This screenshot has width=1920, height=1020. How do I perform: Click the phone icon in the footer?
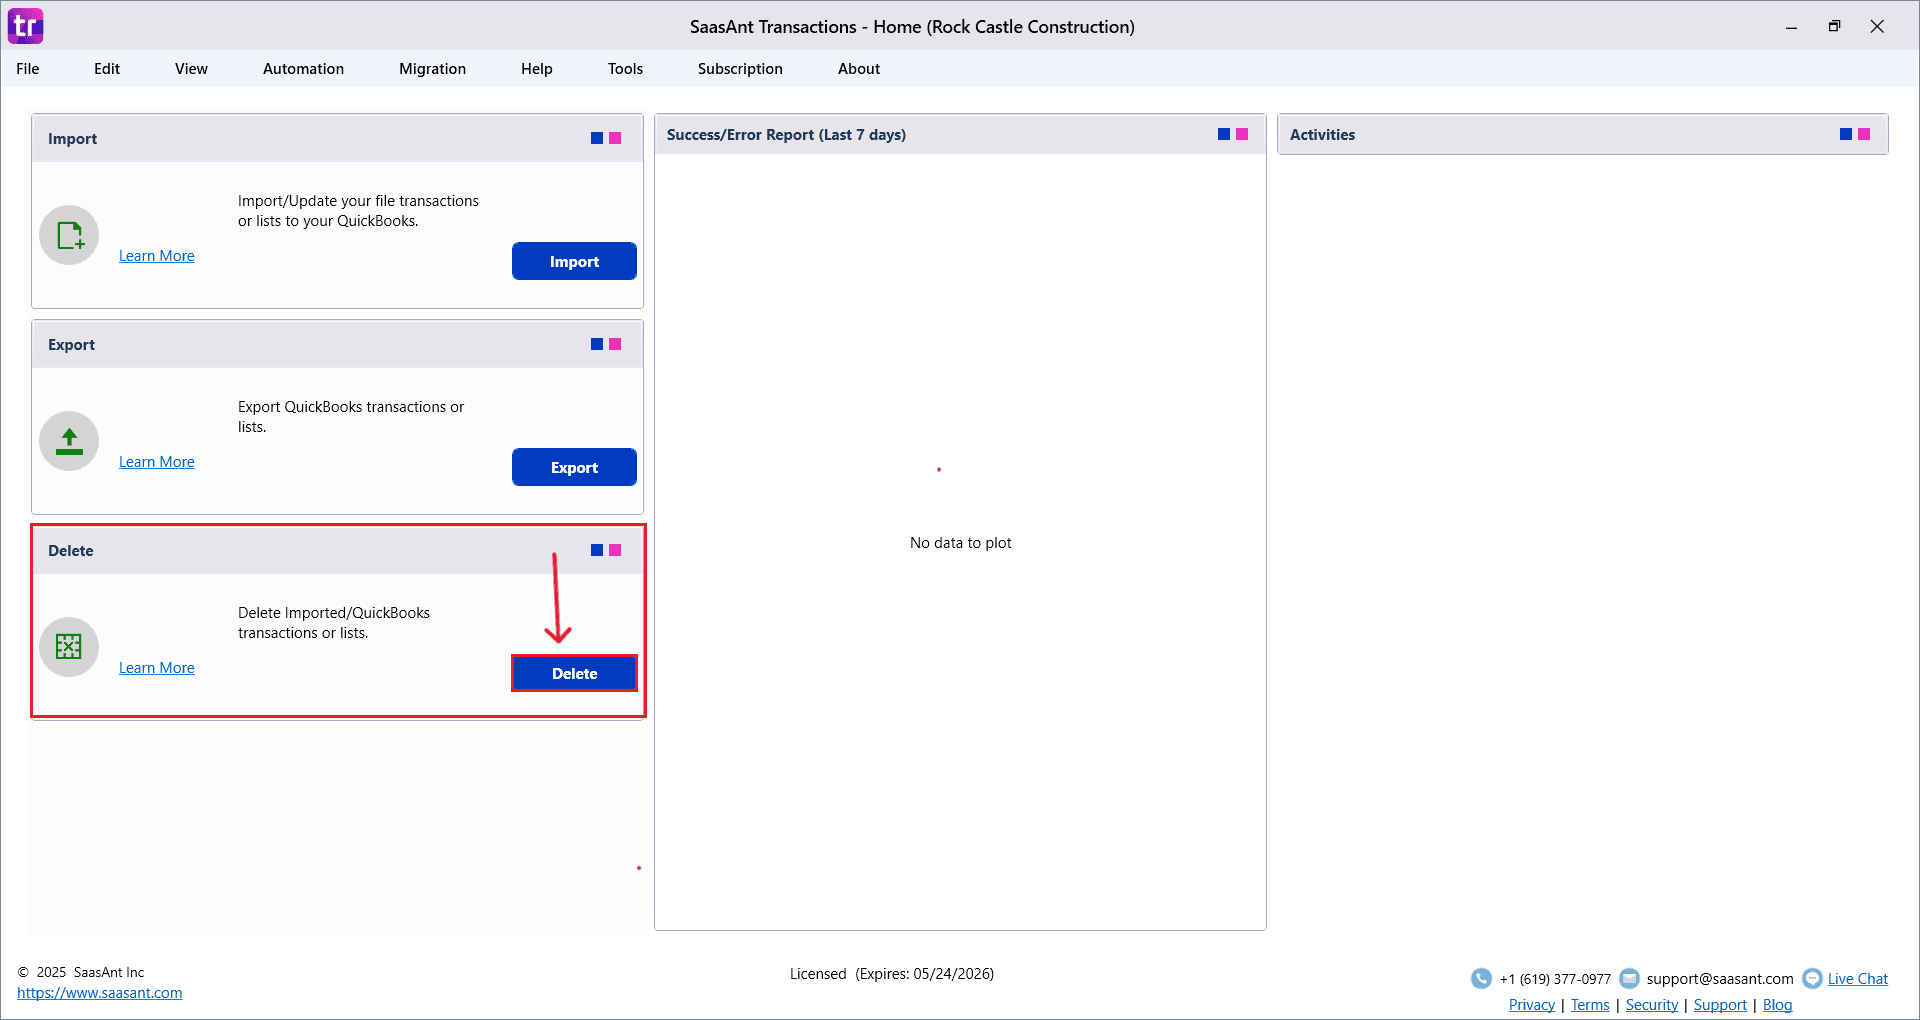tap(1481, 978)
